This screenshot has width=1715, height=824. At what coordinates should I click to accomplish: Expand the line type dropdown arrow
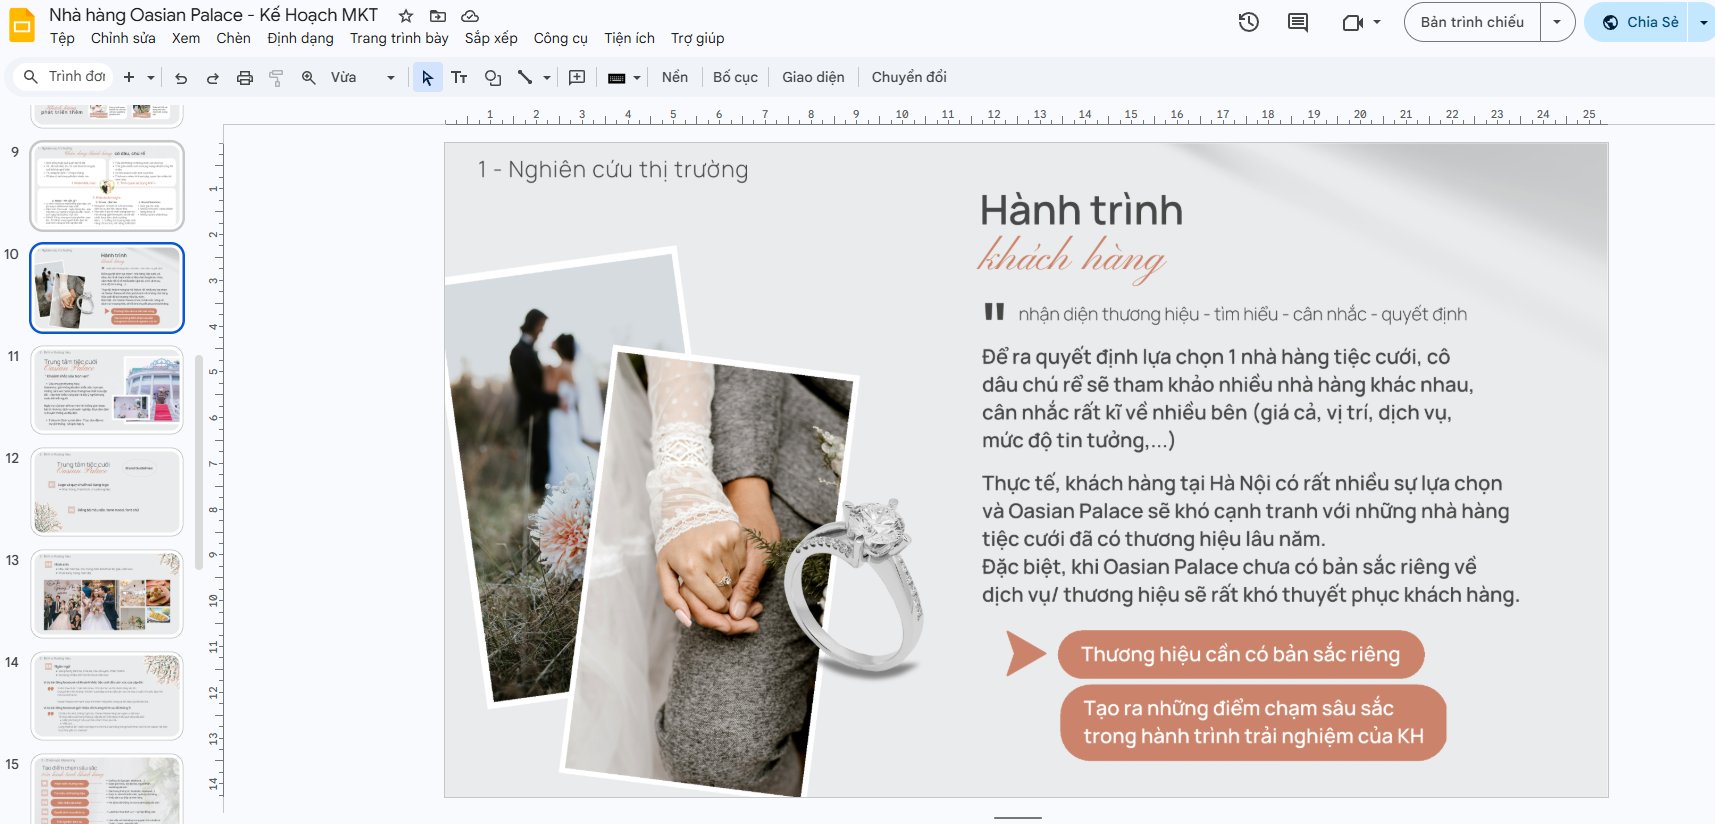(x=547, y=77)
